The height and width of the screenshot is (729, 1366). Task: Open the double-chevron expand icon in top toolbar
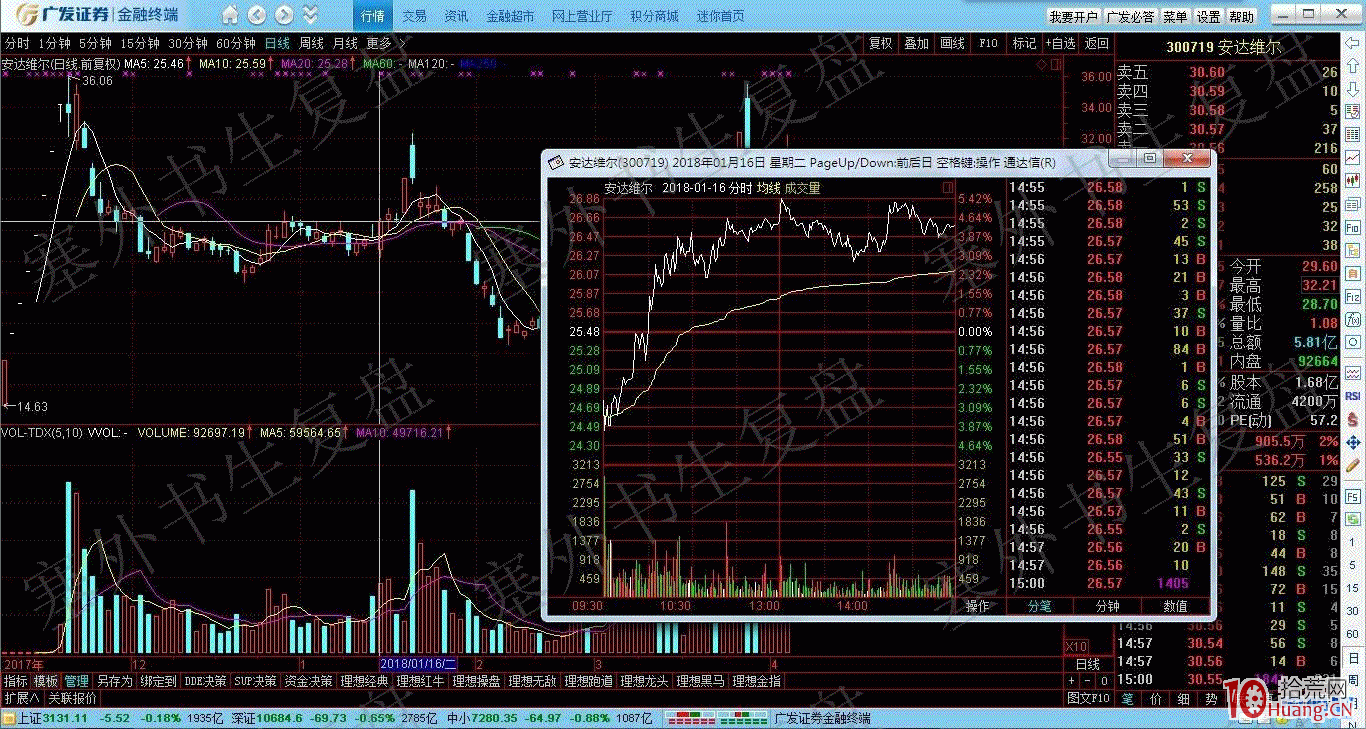310,15
